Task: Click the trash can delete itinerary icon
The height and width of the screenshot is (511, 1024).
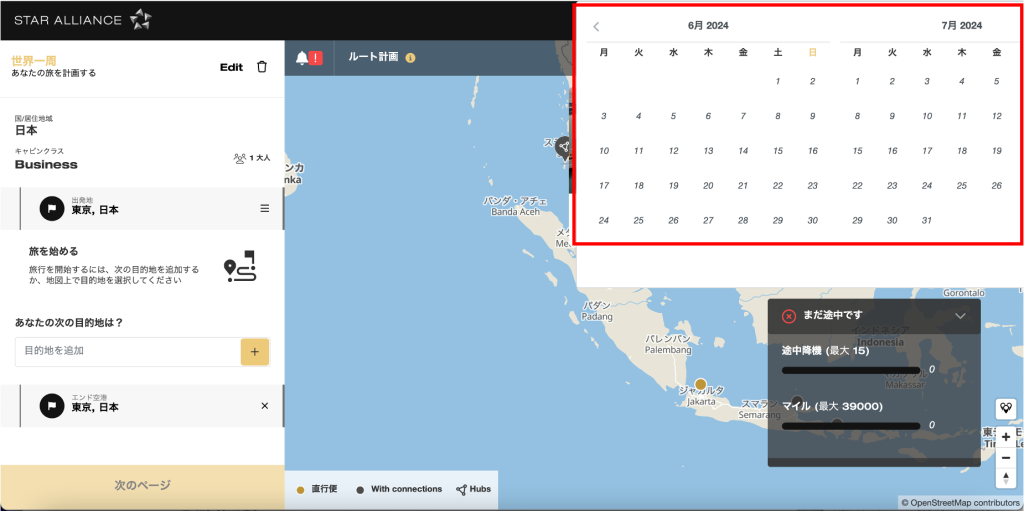Action: pos(262,67)
